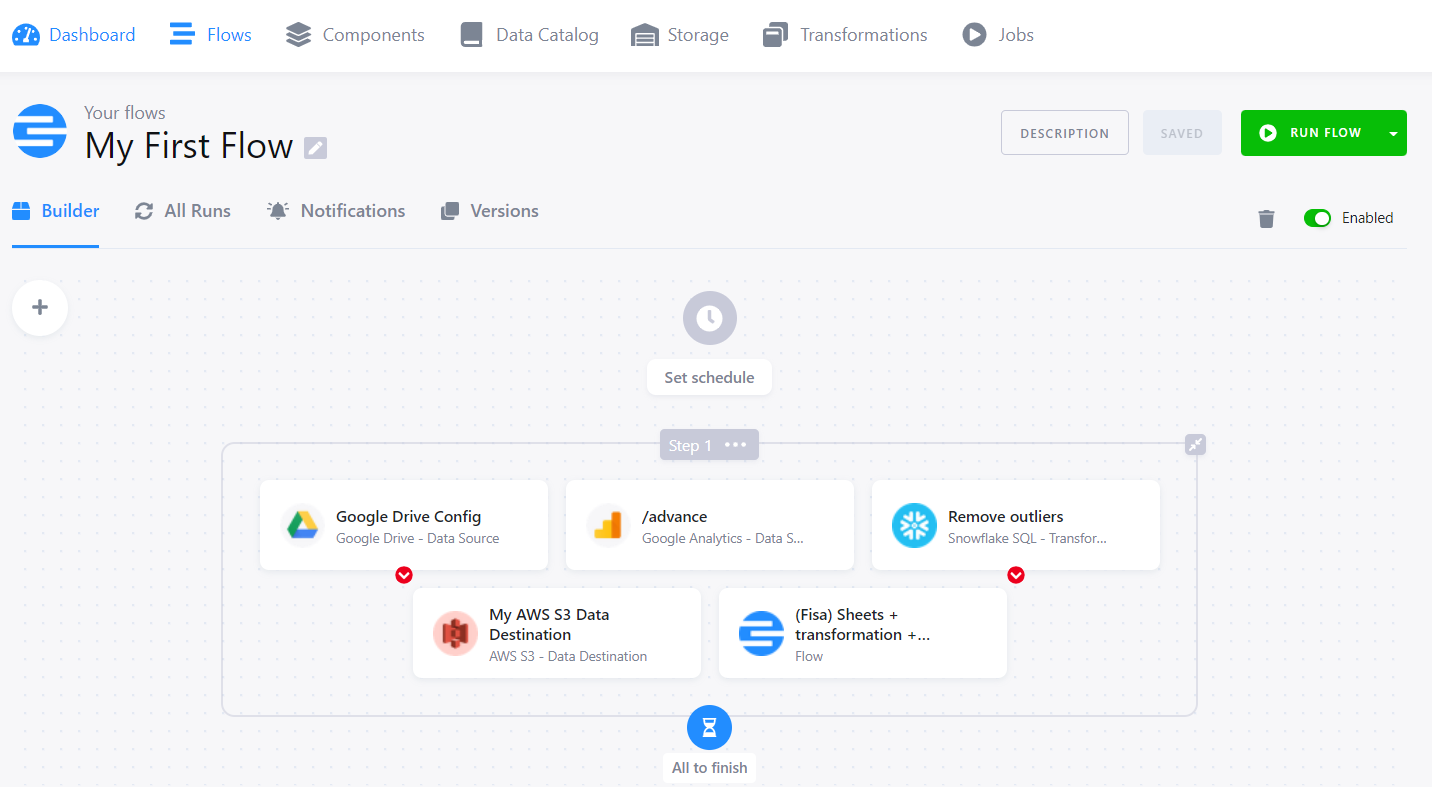Open the Description editor

(1065, 133)
